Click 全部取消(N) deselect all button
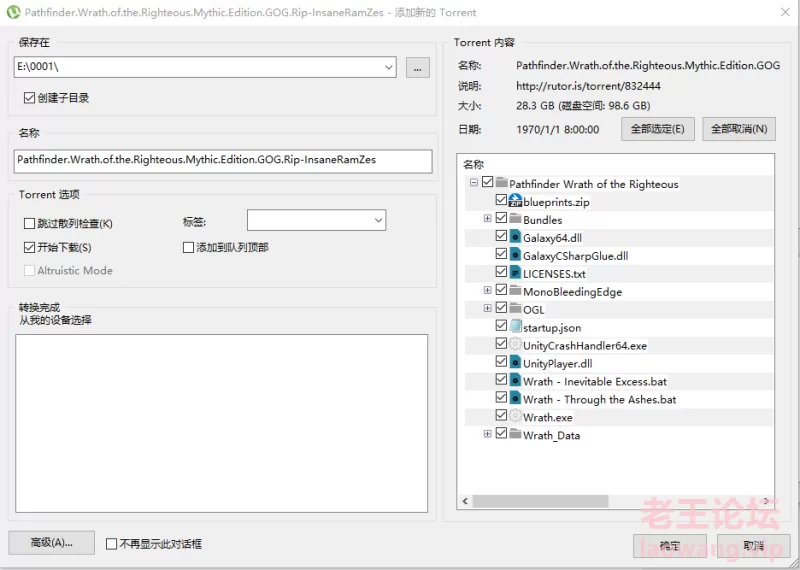The height and width of the screenshot is (570, 800). click(739, 129)
